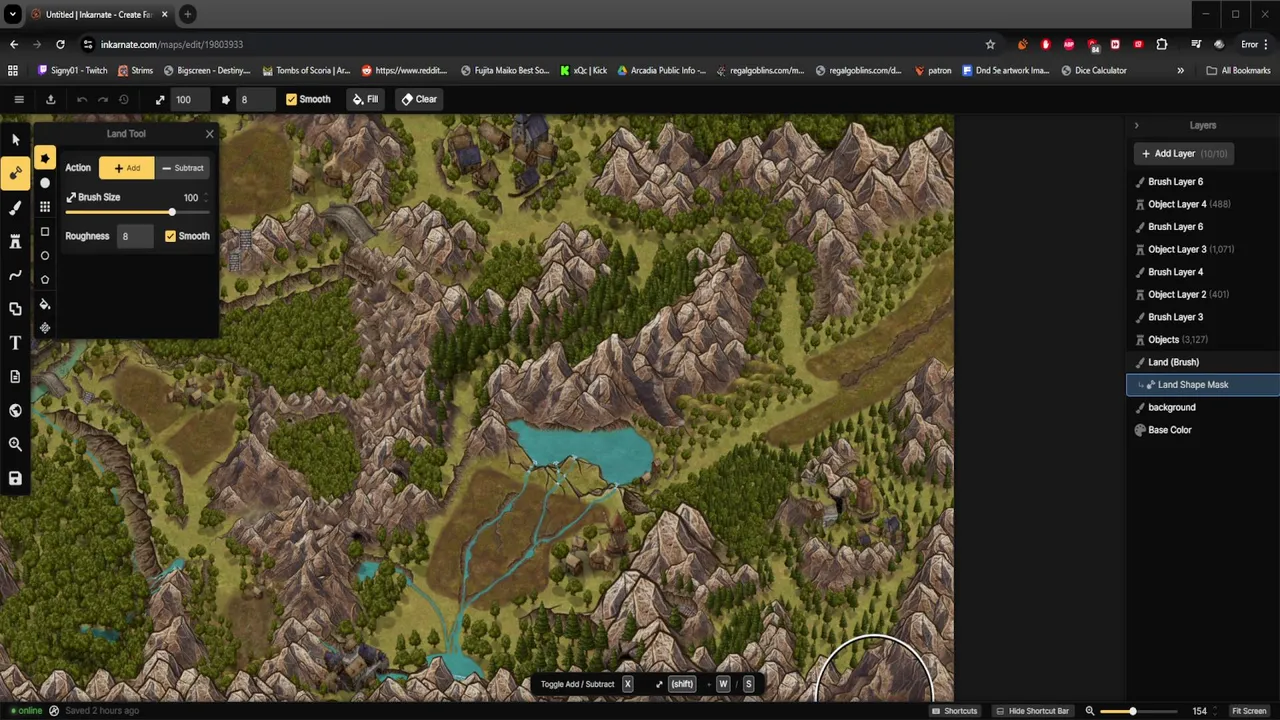The width and height of the screenshot is (1280, 720).
Task: Choose the round circle brush shape
Action: click(x=45, y=183)
